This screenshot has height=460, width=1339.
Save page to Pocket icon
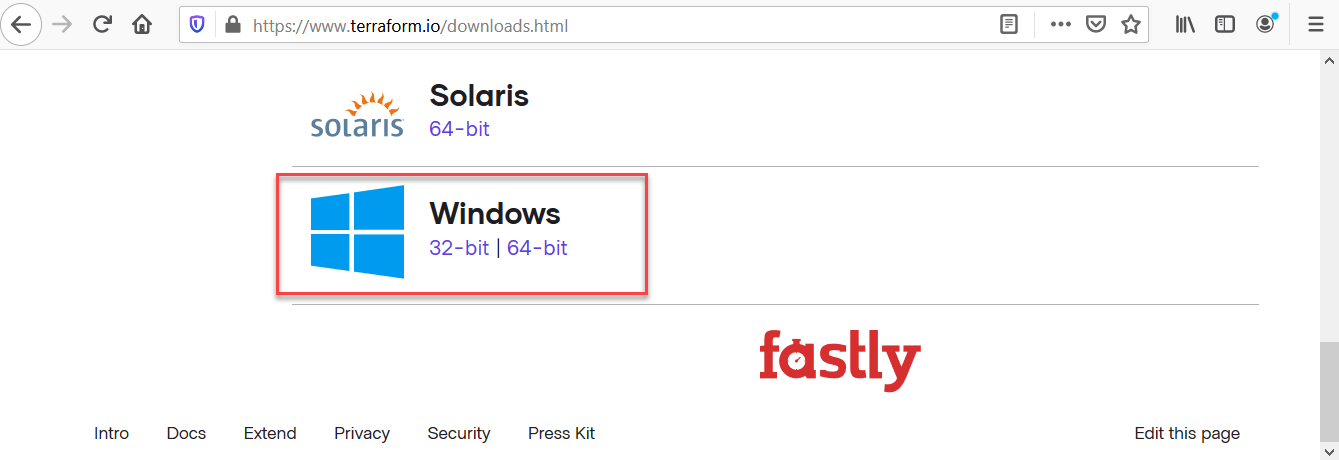coord(1096,25)
